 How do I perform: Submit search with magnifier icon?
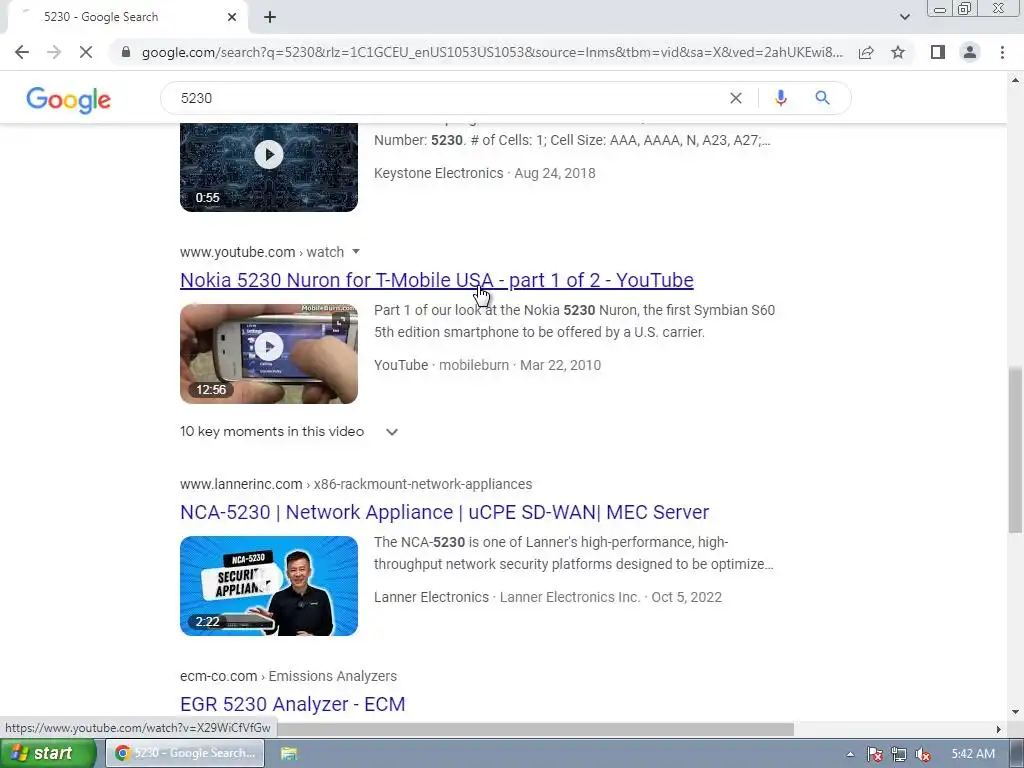click(x=822, y=98)
